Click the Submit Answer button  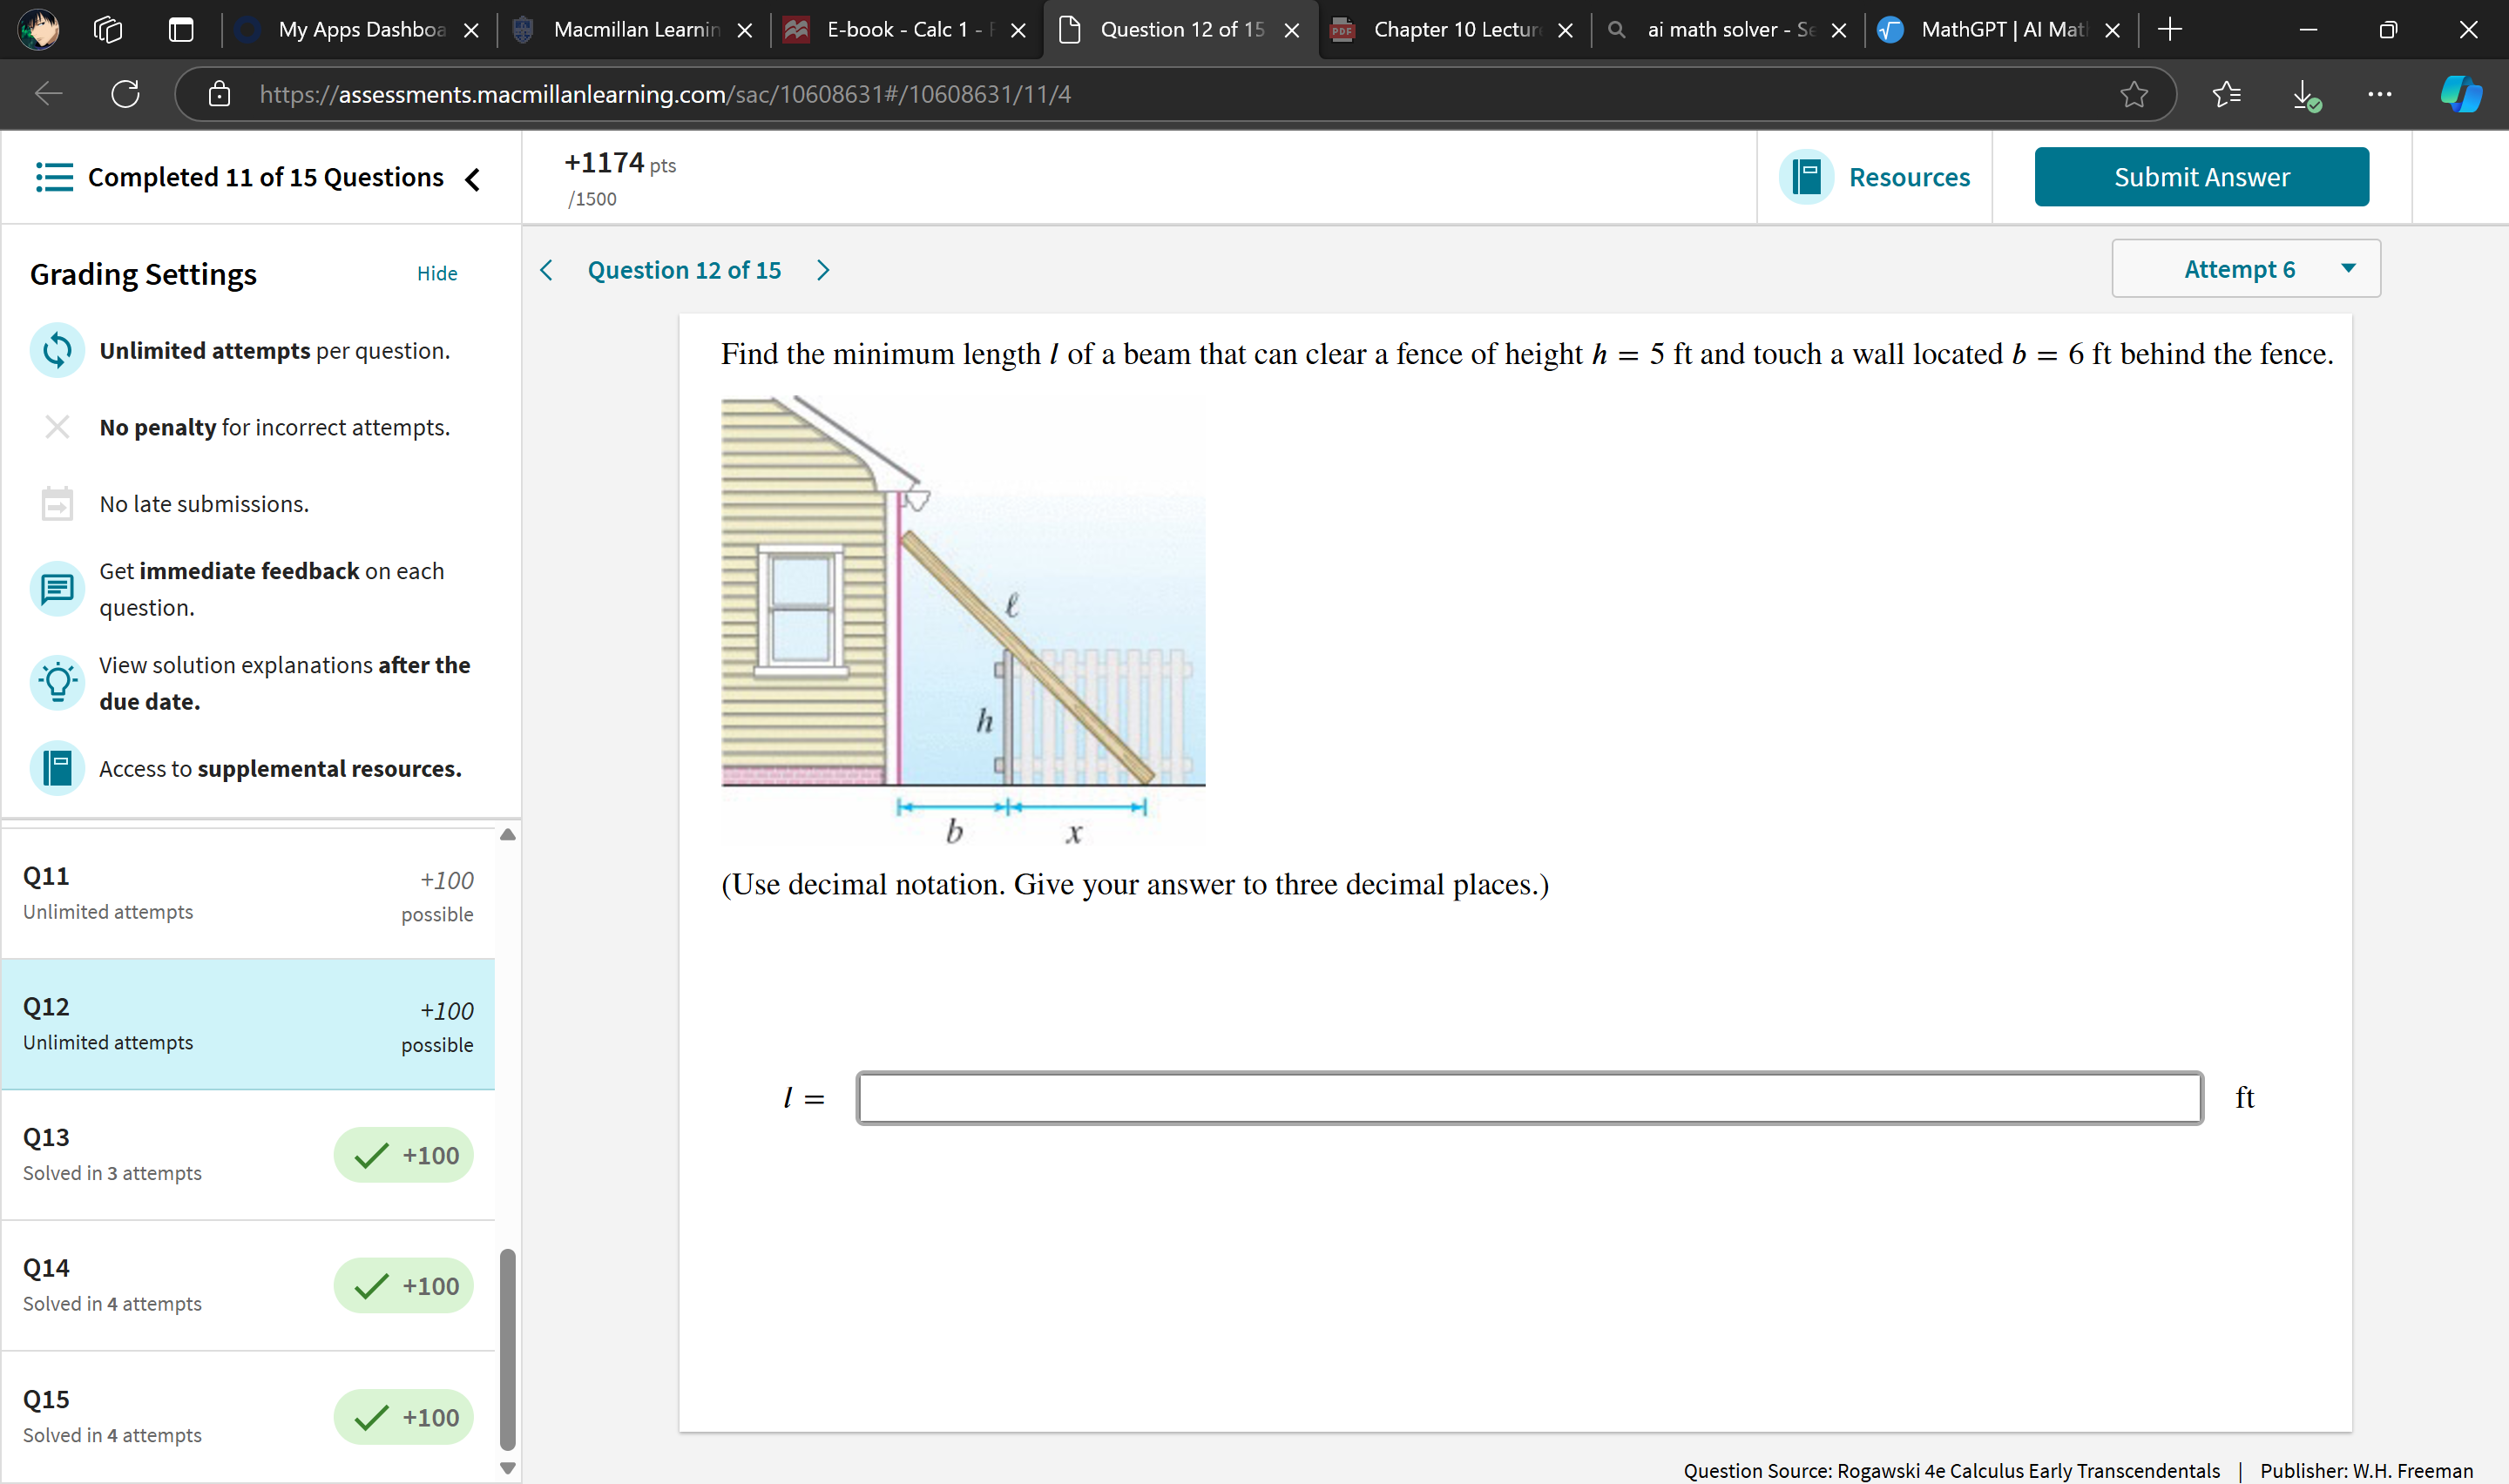pyautogui.click(x=2201, y=177)
